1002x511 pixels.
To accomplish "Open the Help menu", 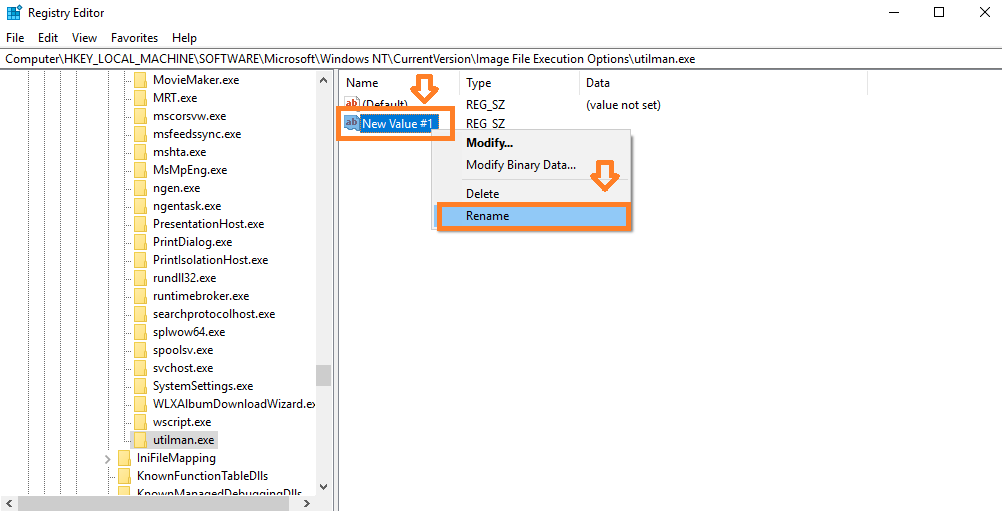I will [x=185, y=38].
